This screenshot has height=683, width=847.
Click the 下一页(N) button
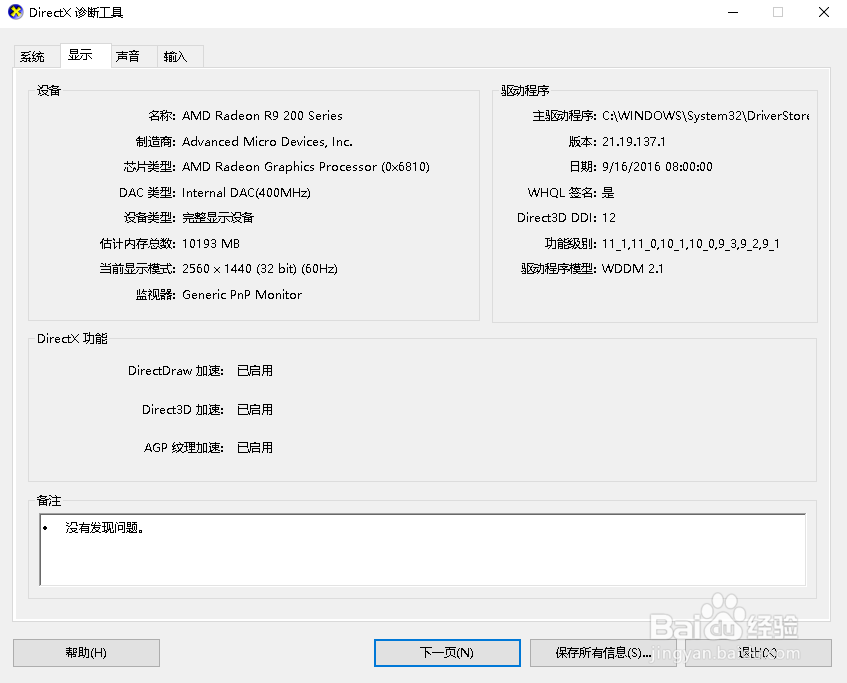point(446,652)
